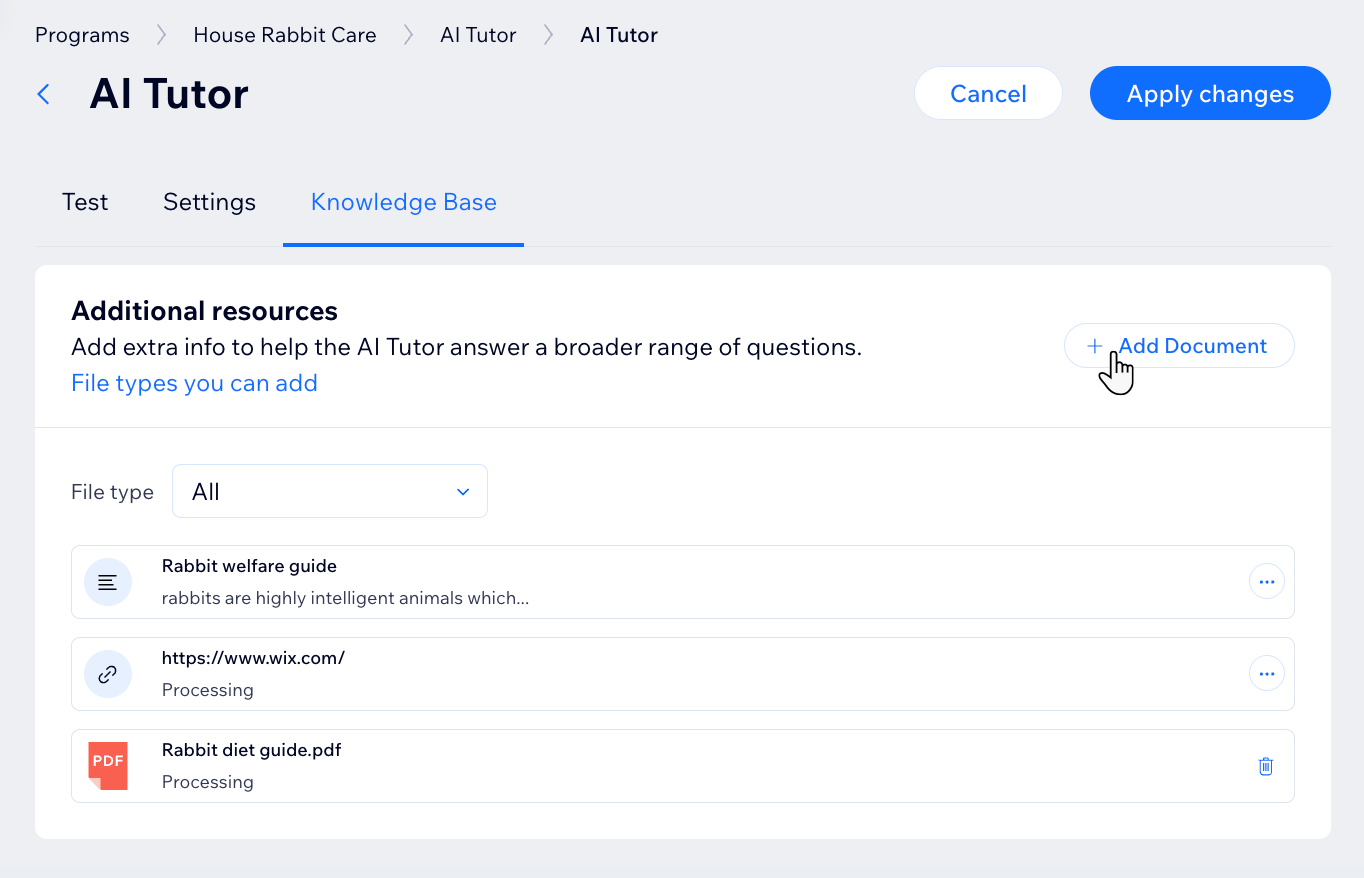Screen dimensions: 1364x878
Task: Open House Rabbit Care from the breadcrumb trail
Action: click(x=284, y=34)
